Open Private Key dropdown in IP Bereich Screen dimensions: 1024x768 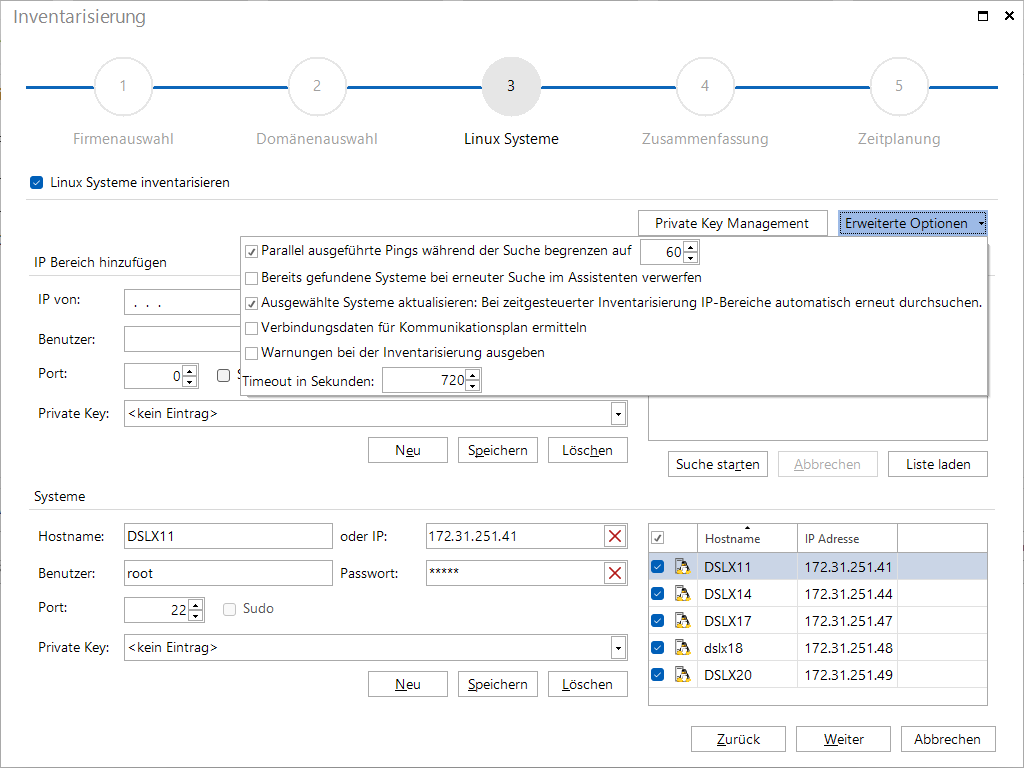click(x=618, y=413)
